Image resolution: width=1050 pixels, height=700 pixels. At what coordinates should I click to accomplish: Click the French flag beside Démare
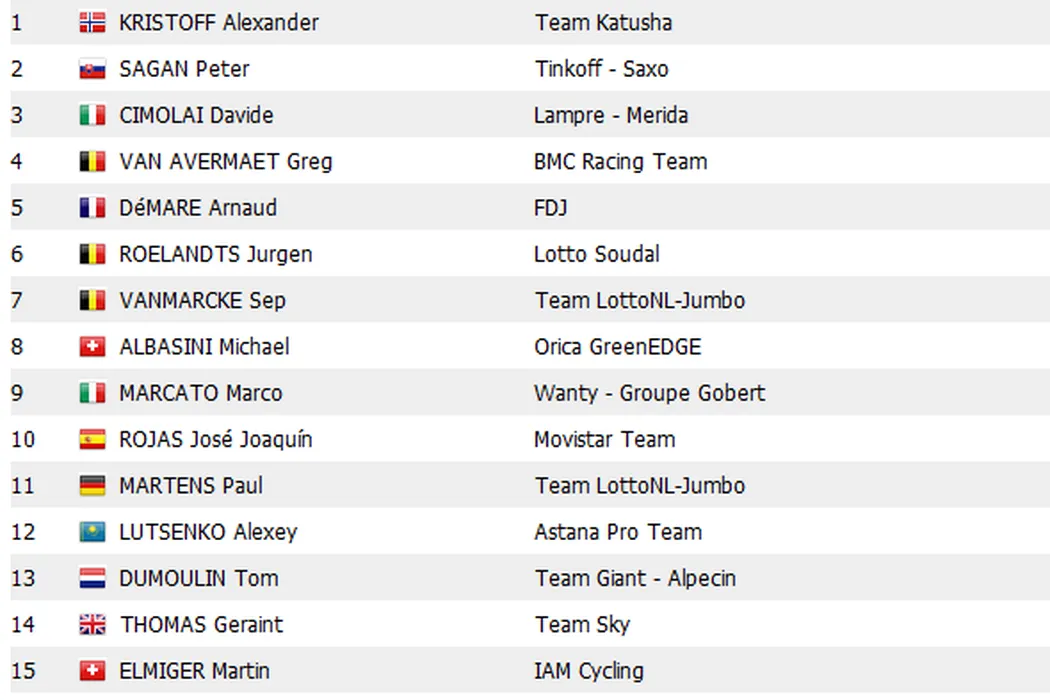click(x=92, y=208)
